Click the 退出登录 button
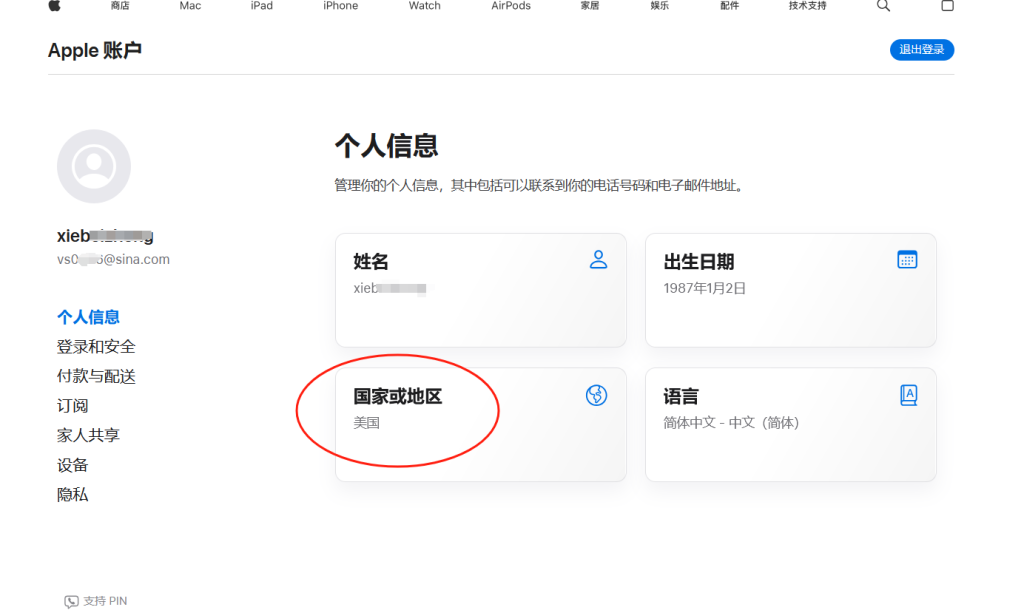 (921, 50)
